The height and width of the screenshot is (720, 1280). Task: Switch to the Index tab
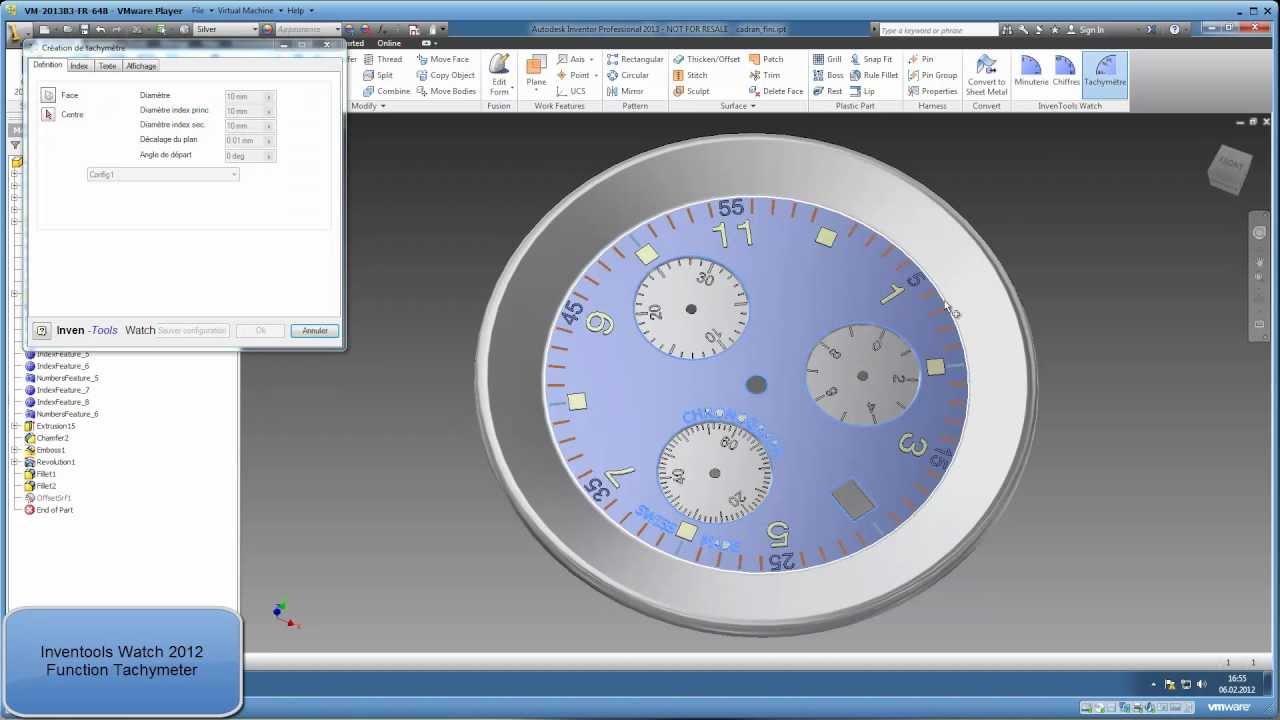pyautogui.click(x=79, y=66)
